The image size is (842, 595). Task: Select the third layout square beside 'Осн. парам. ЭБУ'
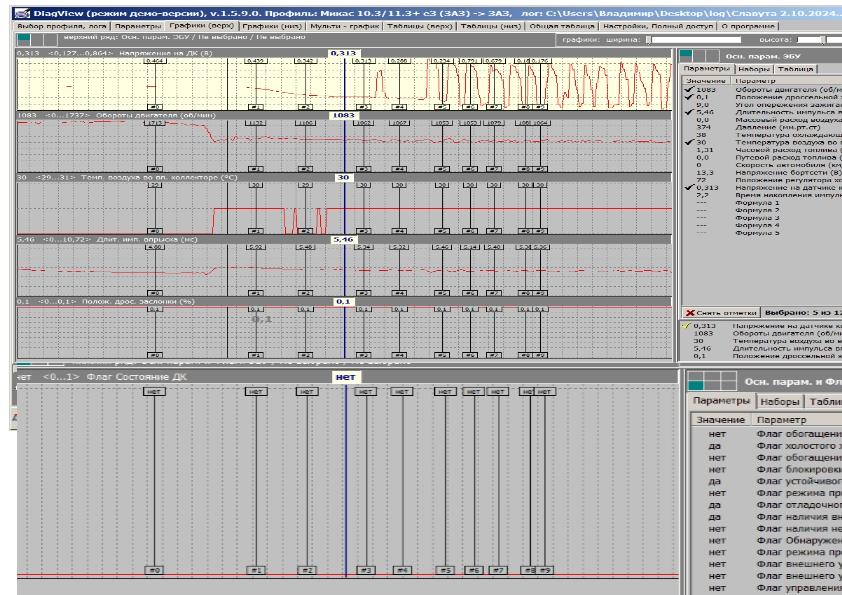713,56
